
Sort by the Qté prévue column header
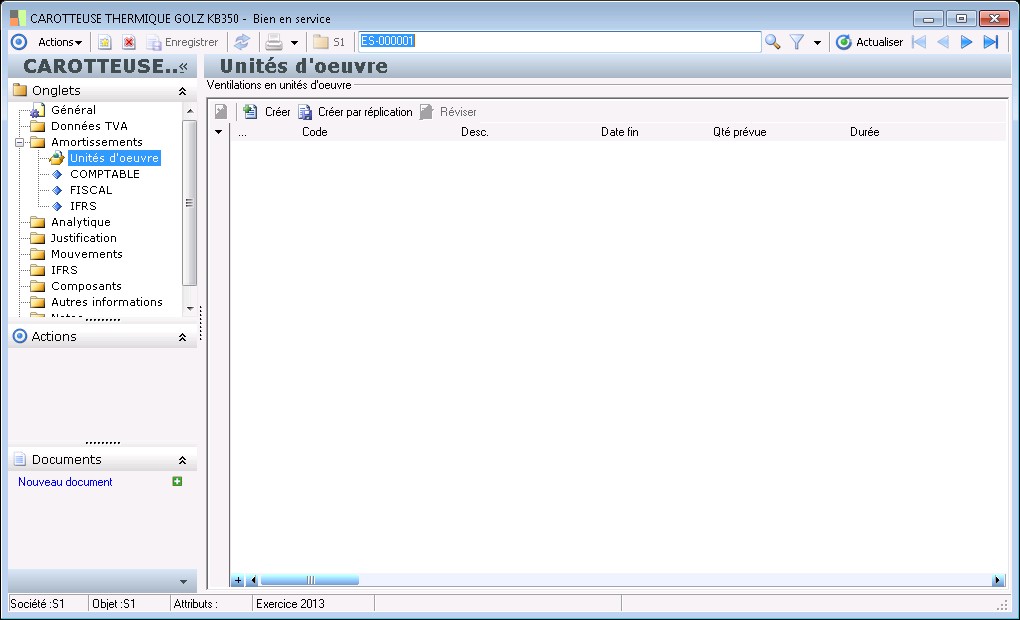point(740,132)
